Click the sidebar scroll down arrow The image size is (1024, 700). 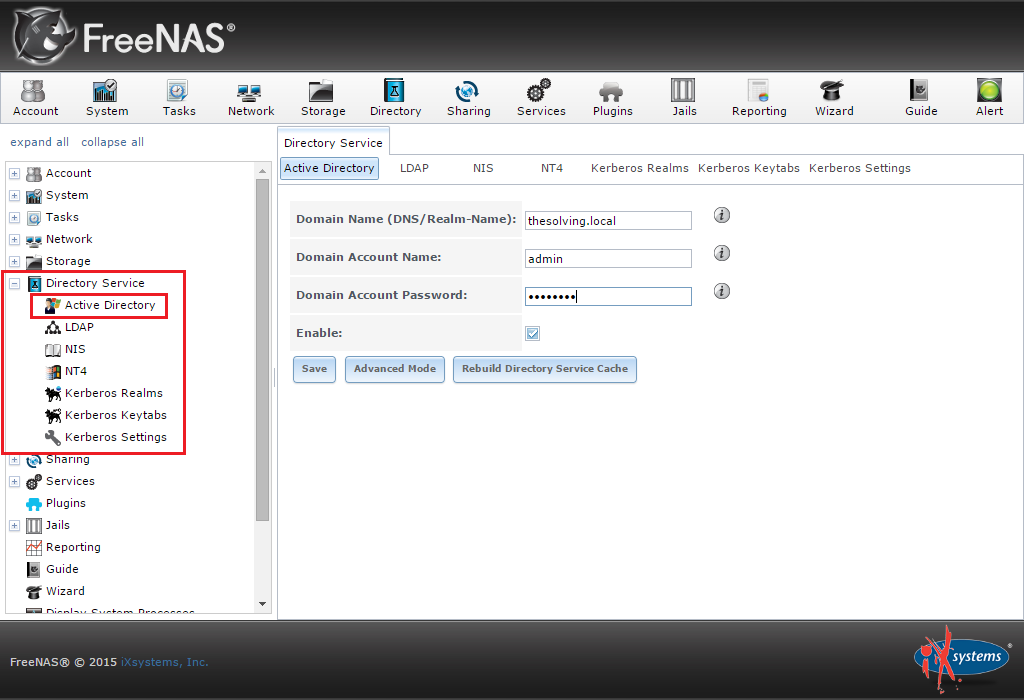(x=263, y=604)
